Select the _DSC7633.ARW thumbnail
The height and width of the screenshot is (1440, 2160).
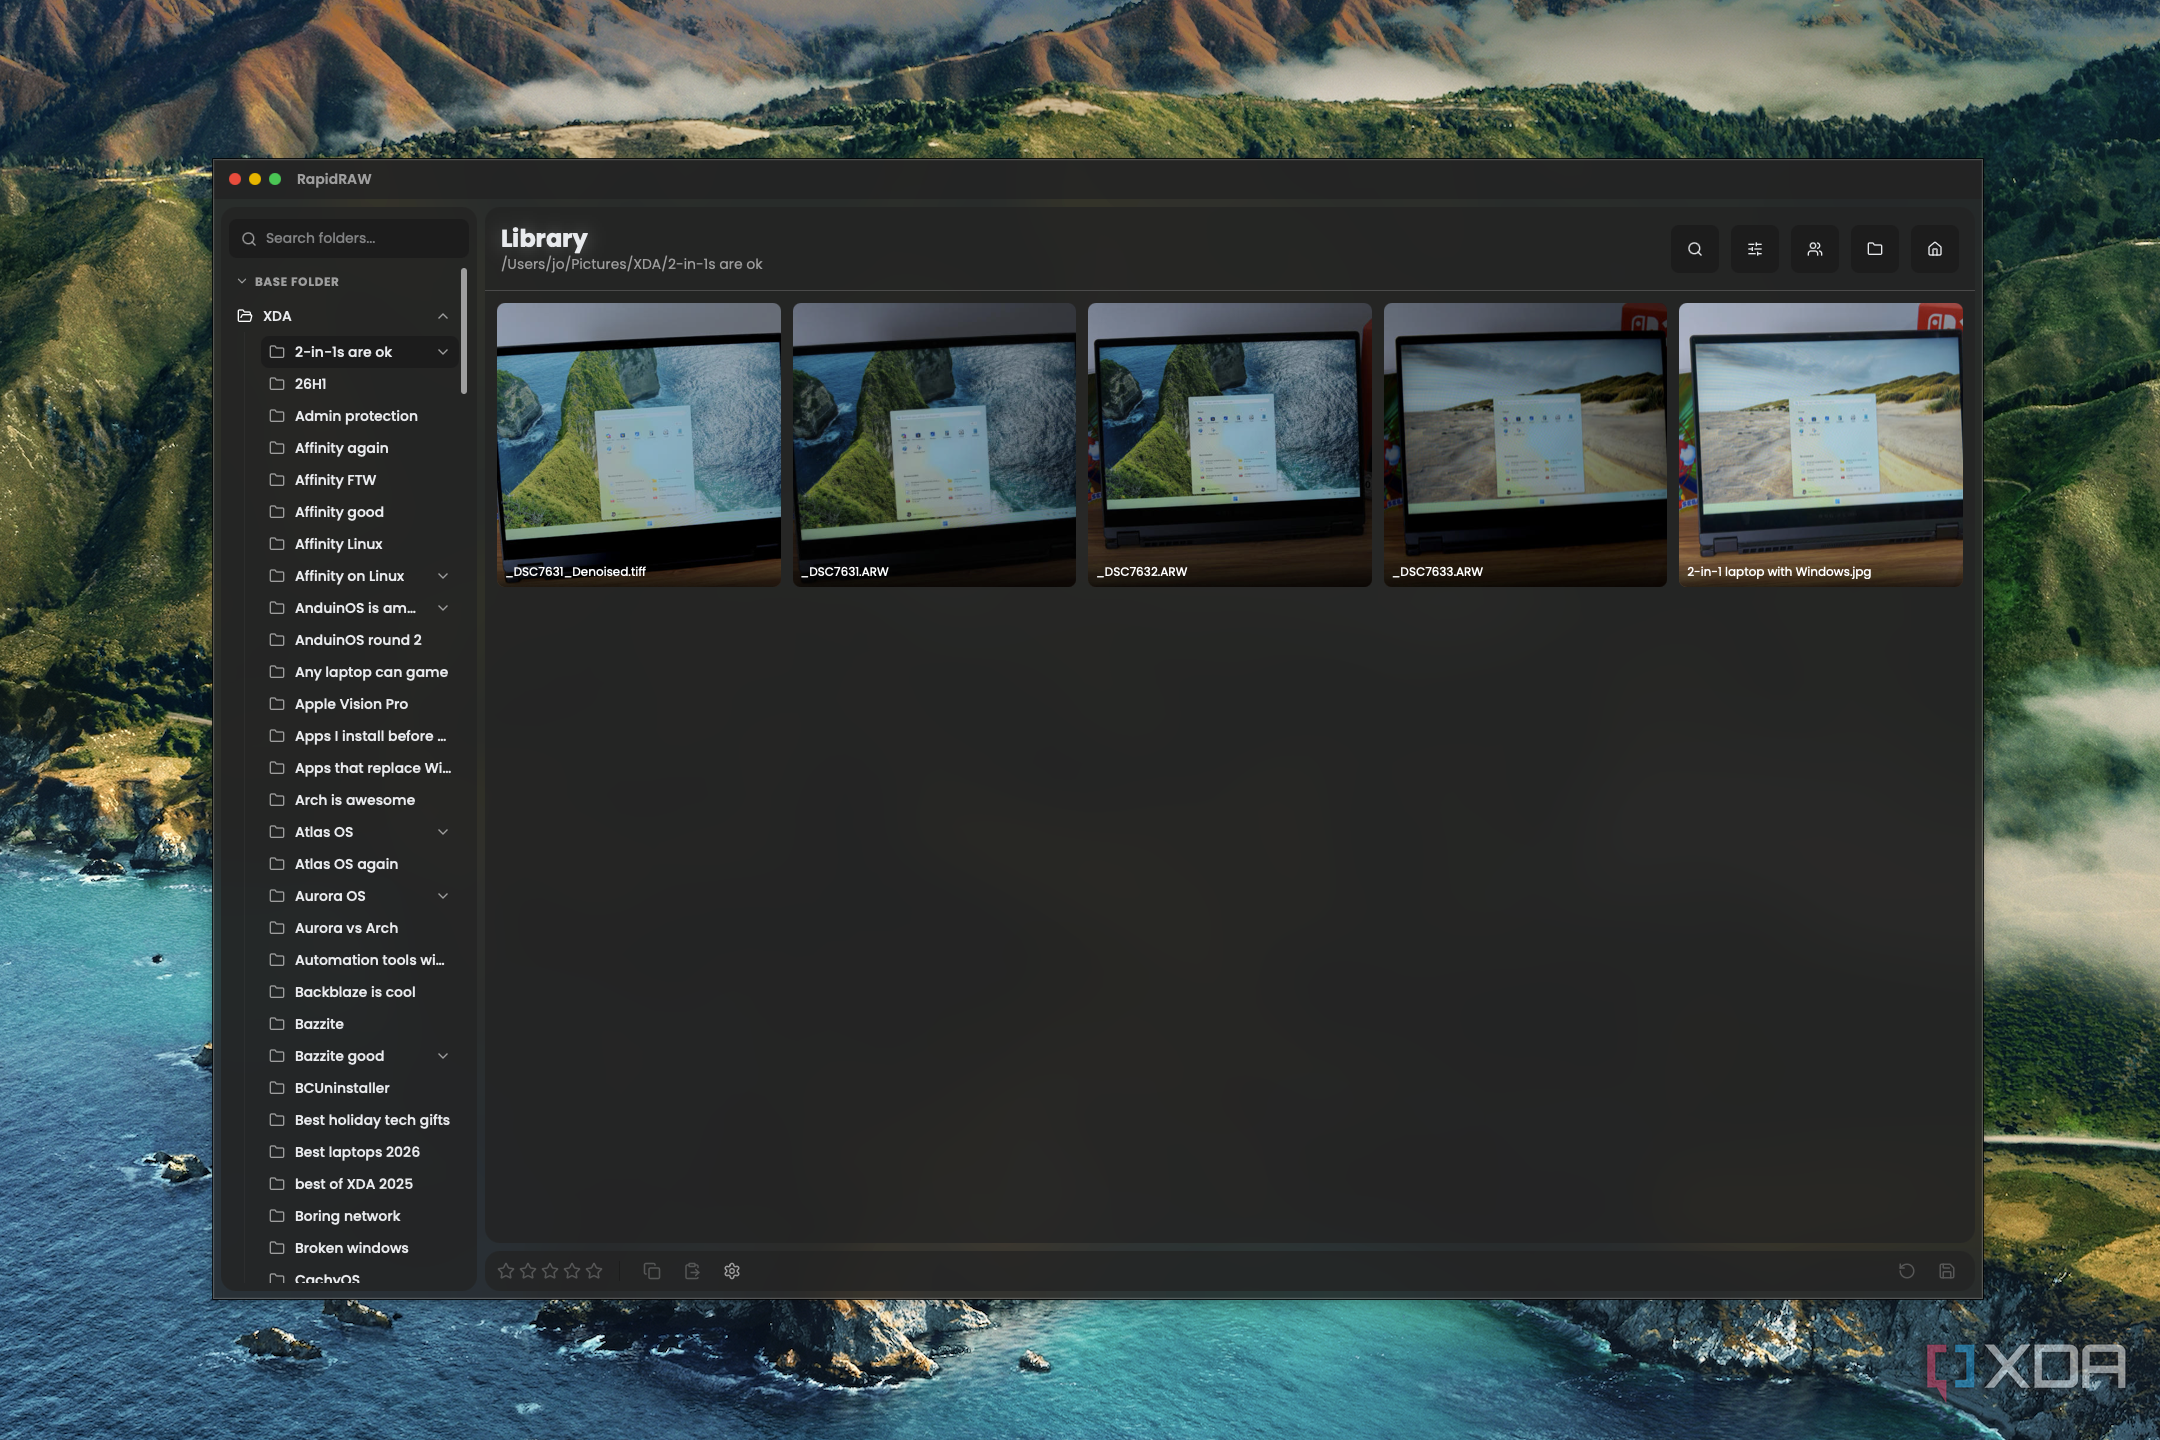(1525, 445)
